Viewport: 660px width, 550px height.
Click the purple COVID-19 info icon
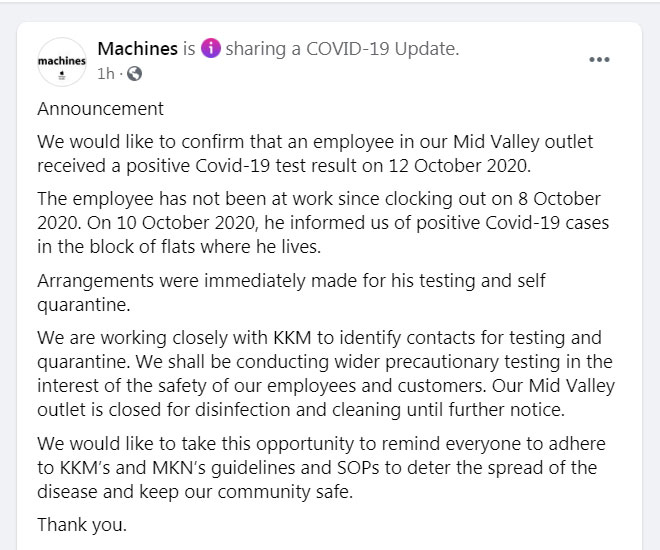(x=210, y=48)
